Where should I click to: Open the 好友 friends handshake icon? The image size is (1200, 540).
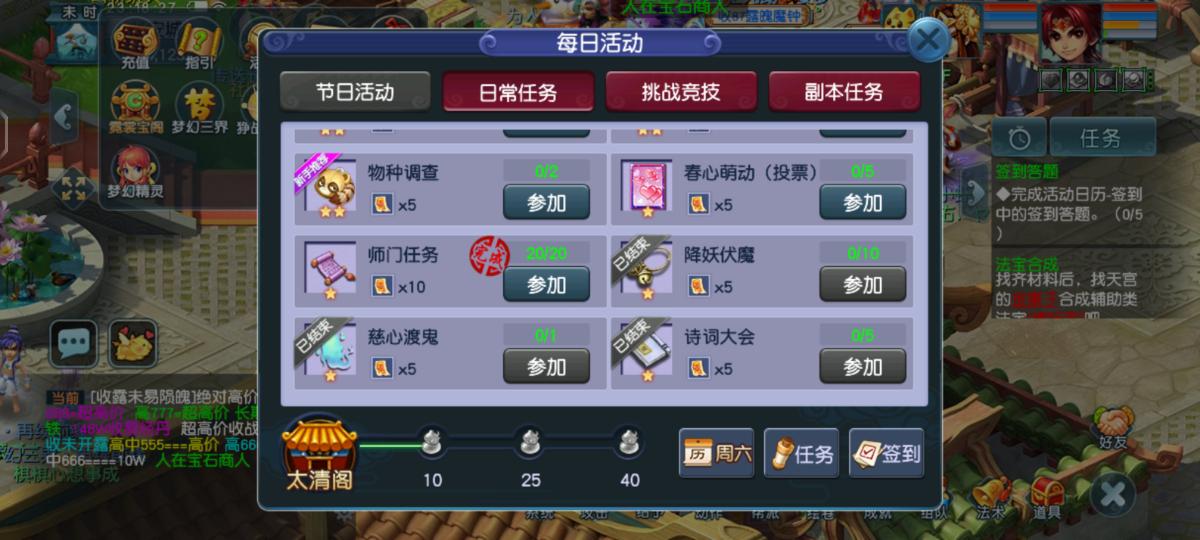point(1113,428)
